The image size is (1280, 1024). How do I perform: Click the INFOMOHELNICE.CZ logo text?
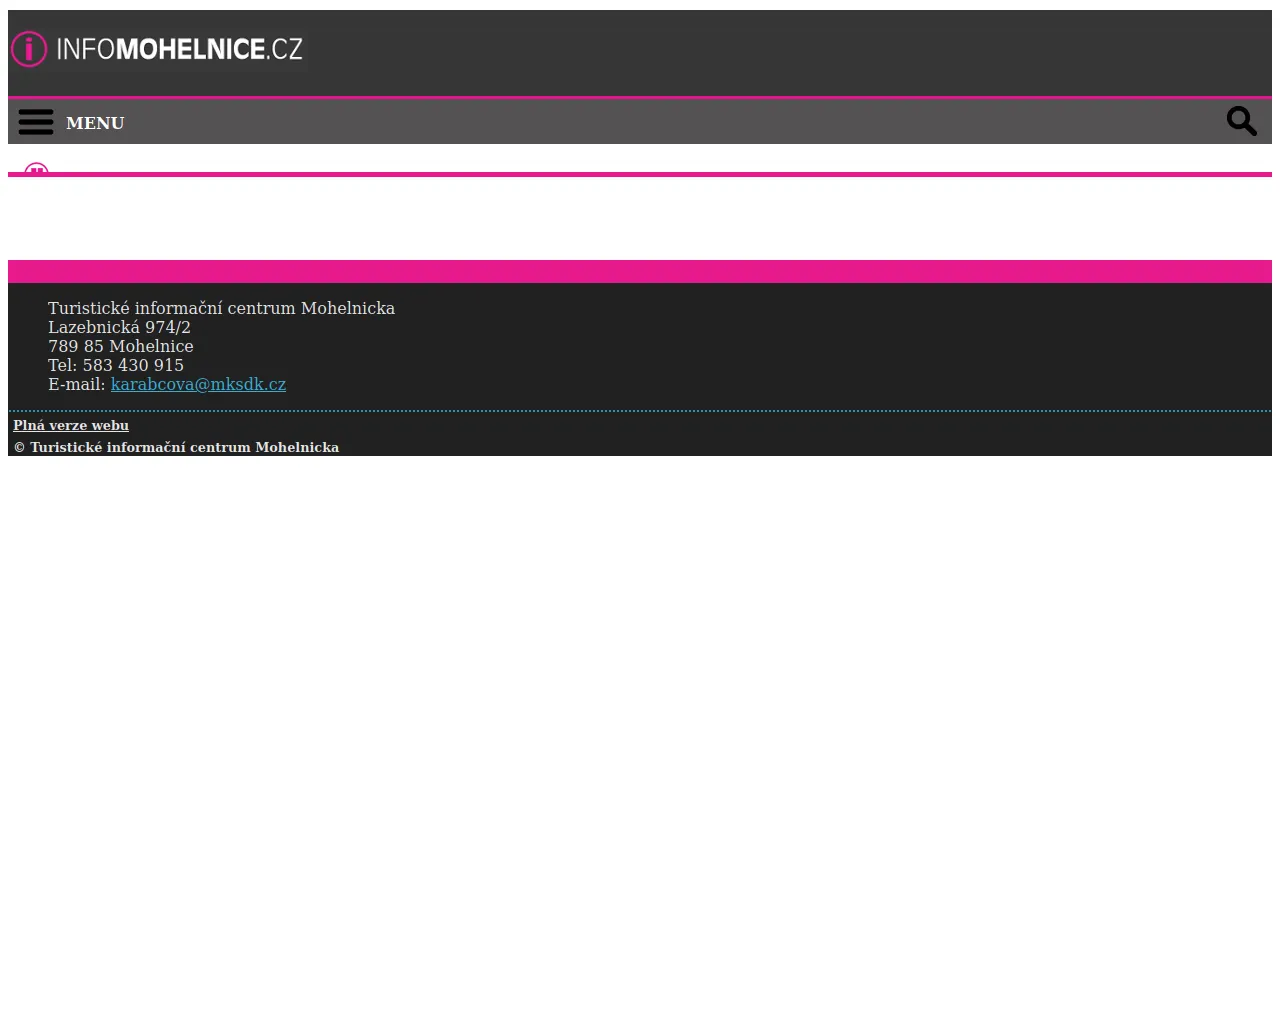click(180, 49)
